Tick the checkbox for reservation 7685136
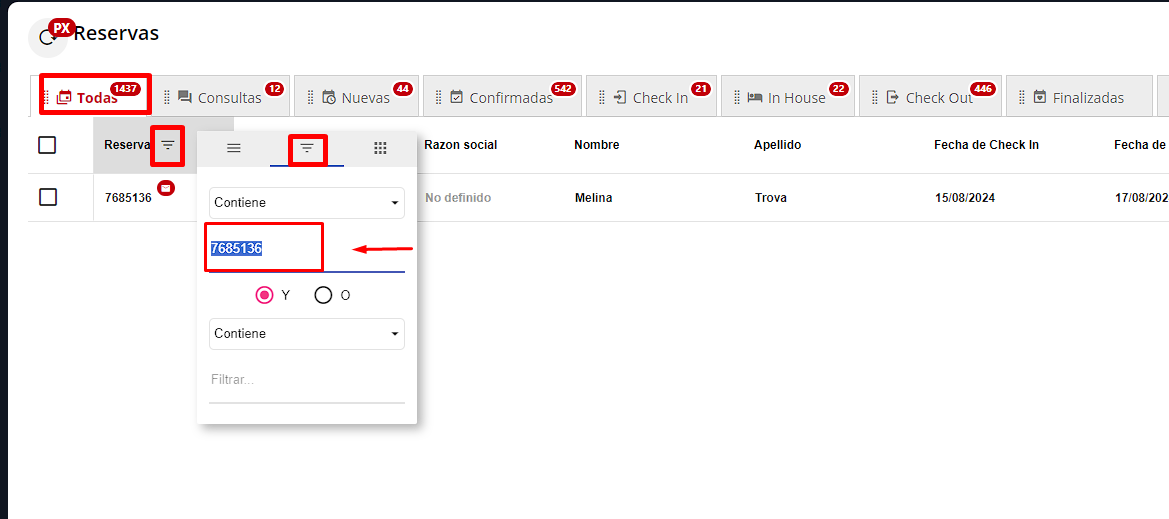Image resolution: width=1169 pixels, height=519 pixels. (47, 197)
